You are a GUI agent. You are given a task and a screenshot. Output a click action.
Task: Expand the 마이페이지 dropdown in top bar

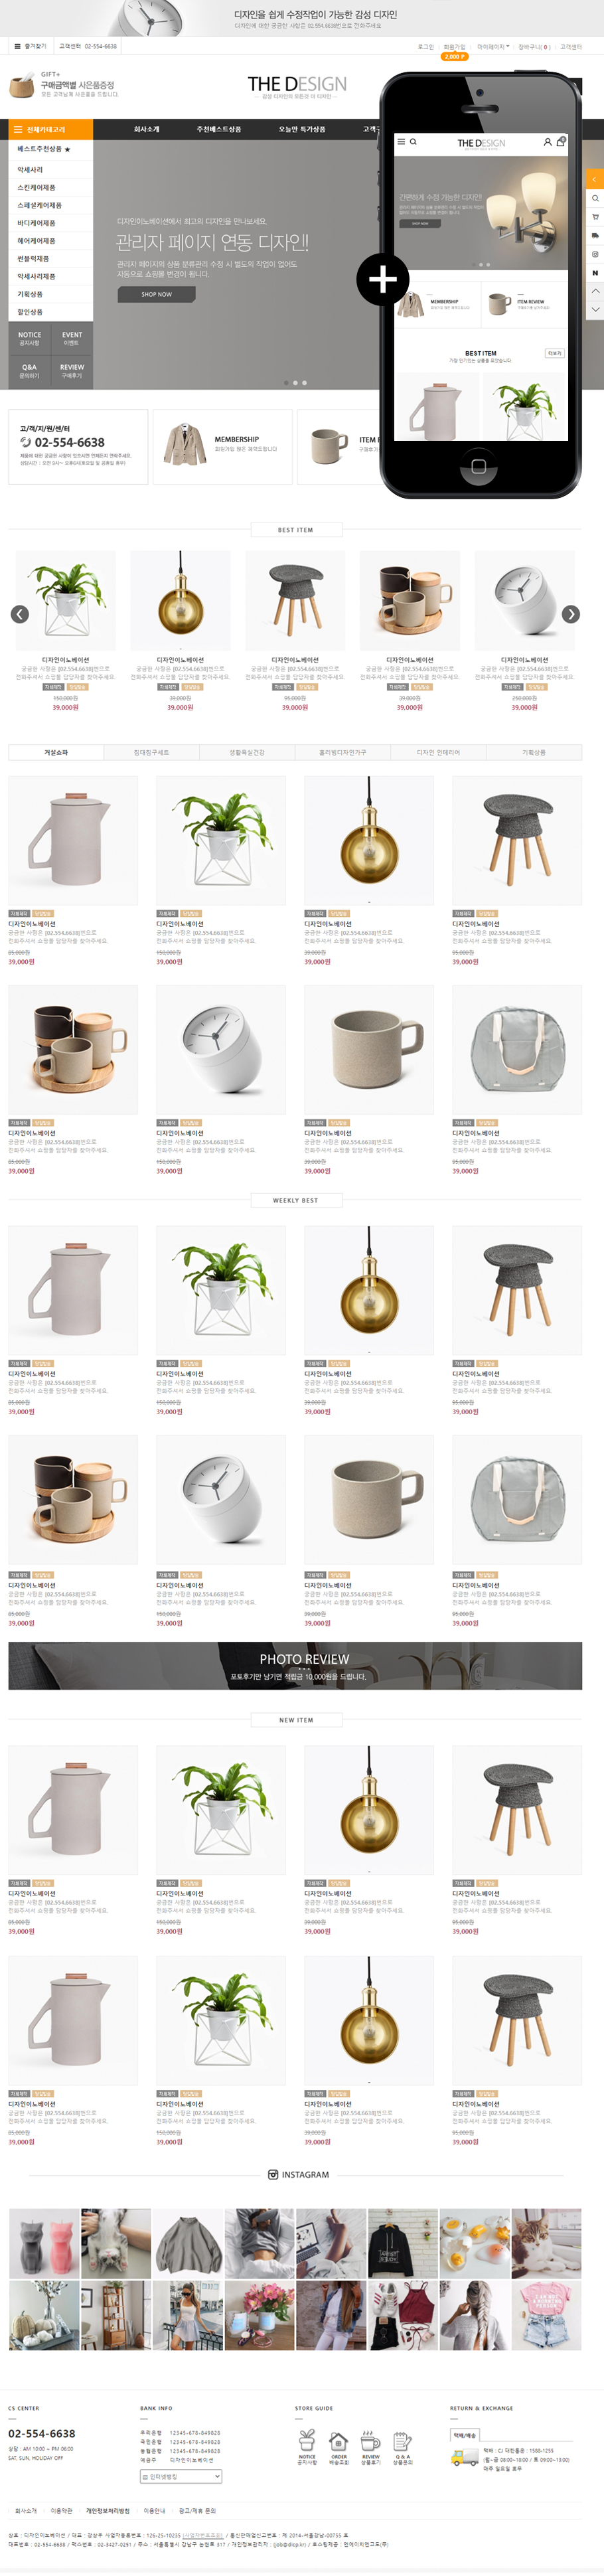point(491,47)
